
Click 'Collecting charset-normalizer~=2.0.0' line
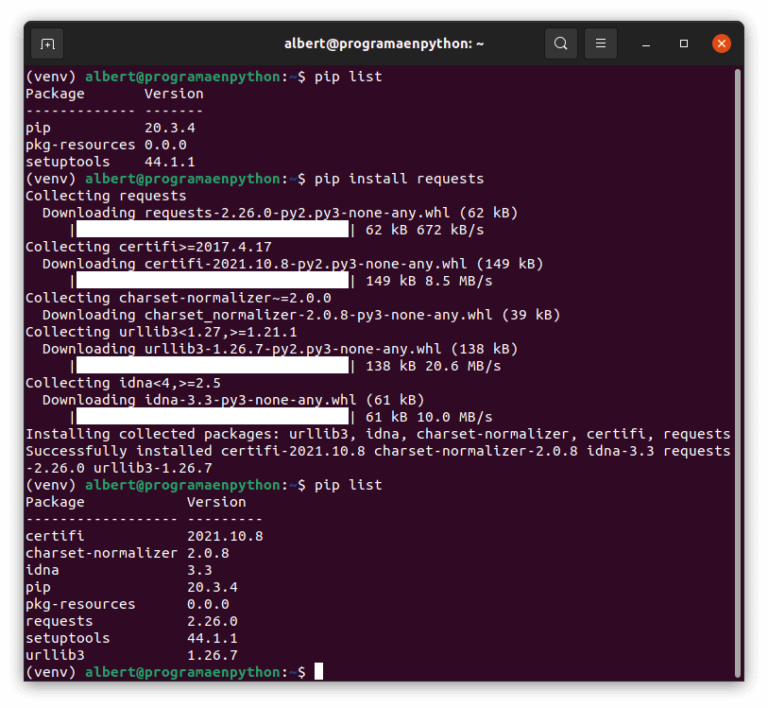178,298
